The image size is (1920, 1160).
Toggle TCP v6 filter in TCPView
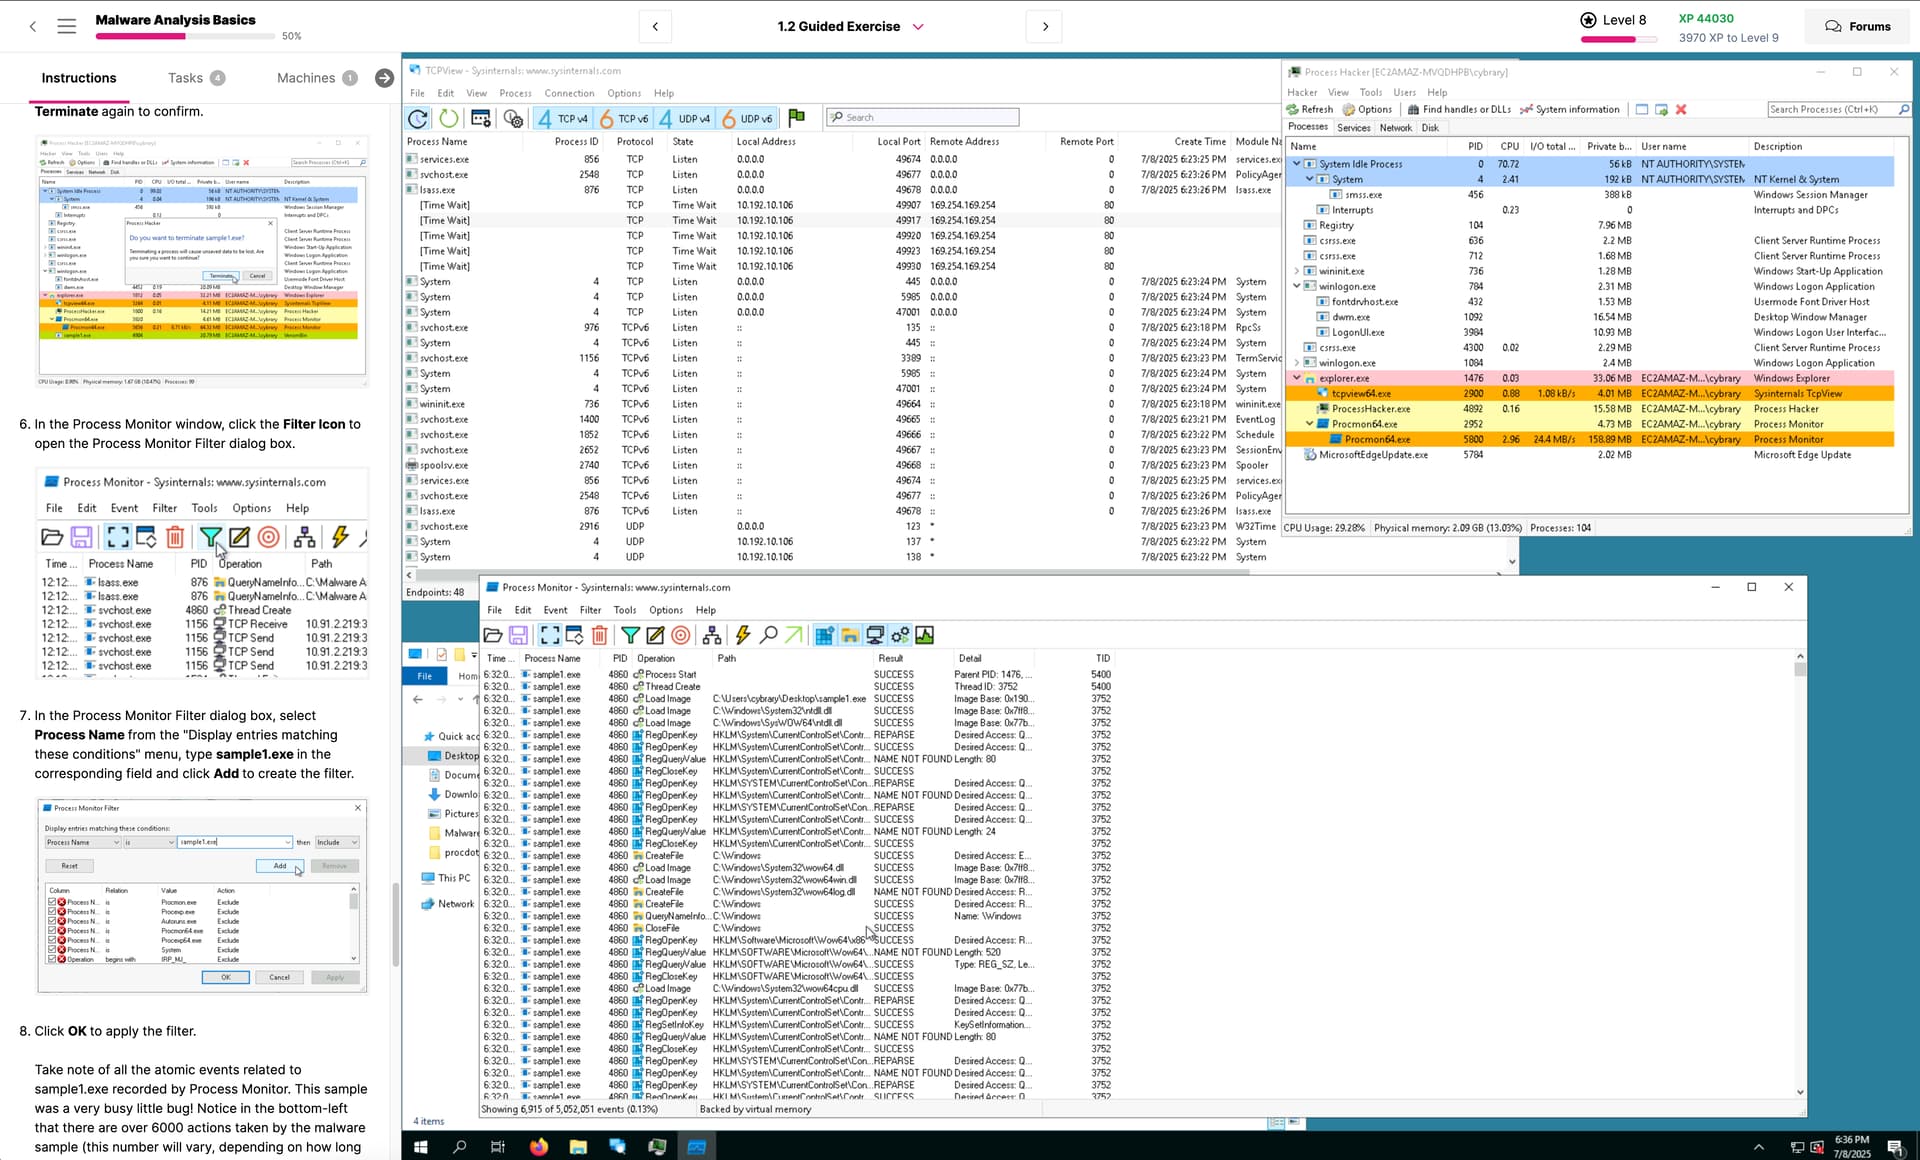[x=624, y=118]
